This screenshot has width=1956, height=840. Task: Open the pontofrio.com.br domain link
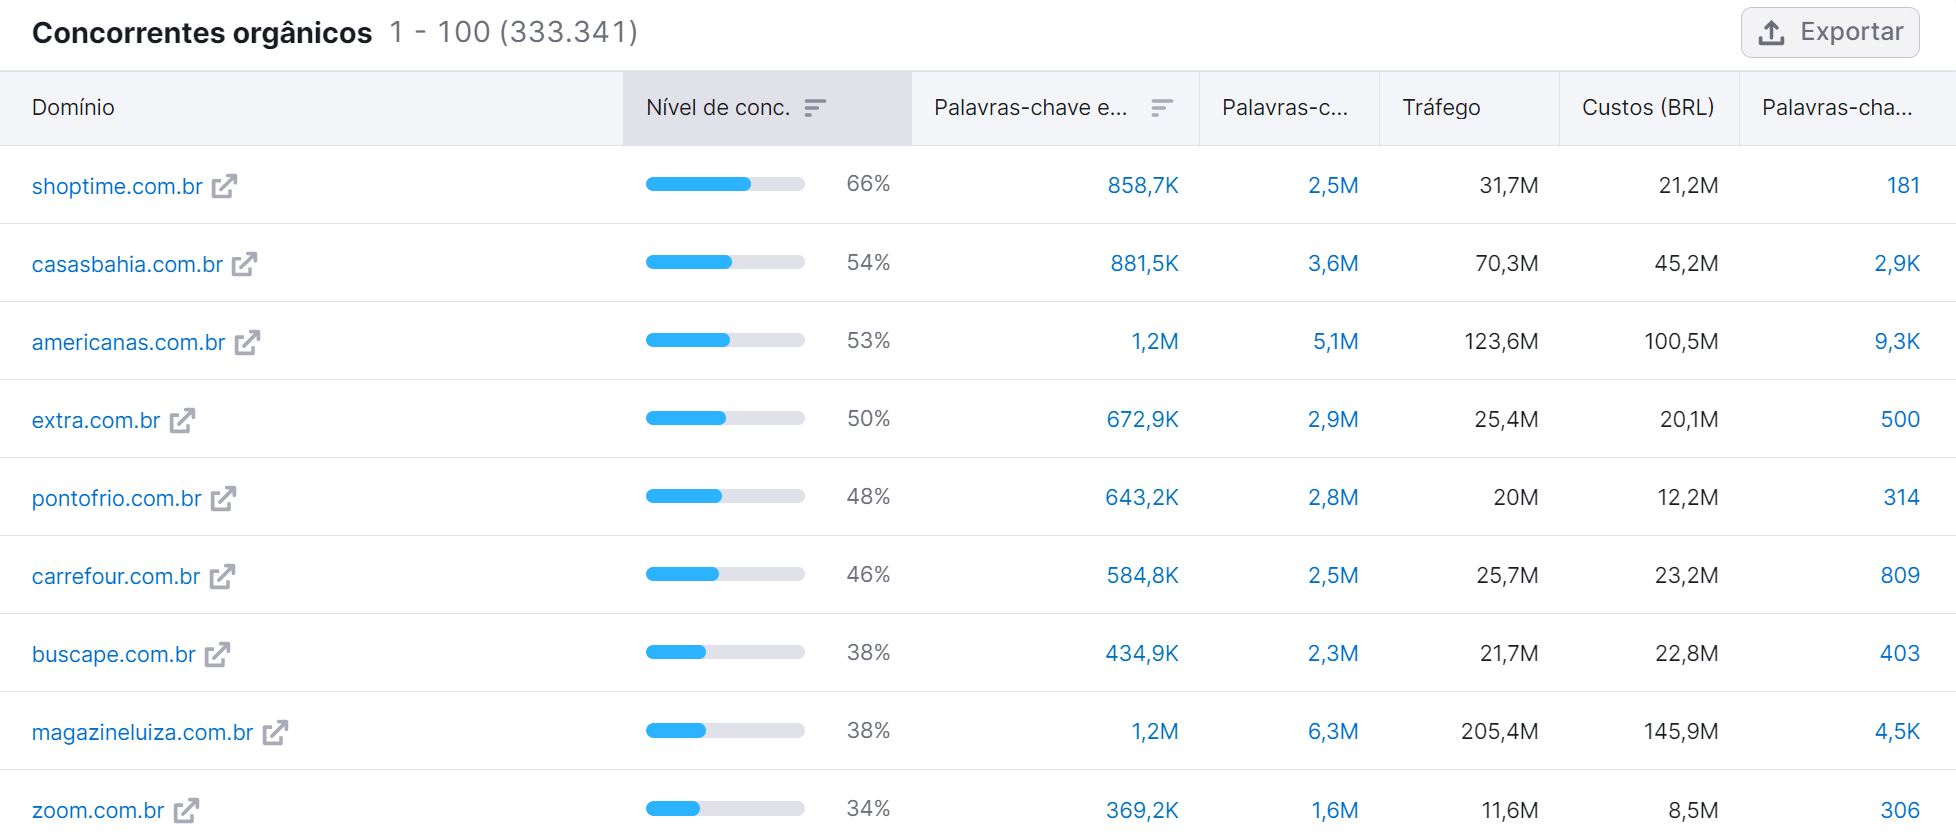coord(116,498)
